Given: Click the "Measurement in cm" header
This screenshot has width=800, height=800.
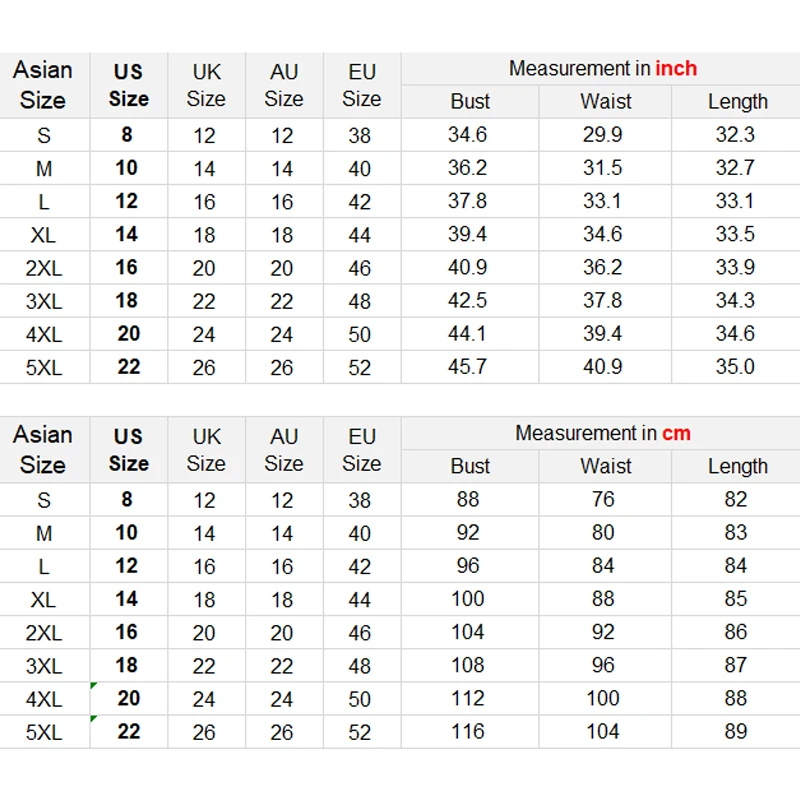Looking at the screenshot, I should (602, 434).
